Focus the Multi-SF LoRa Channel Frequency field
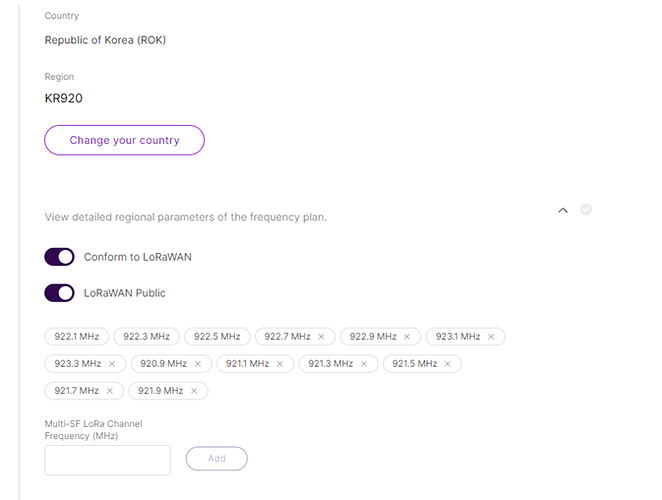This screenshot has width=662, height=500. coord(108,460)
